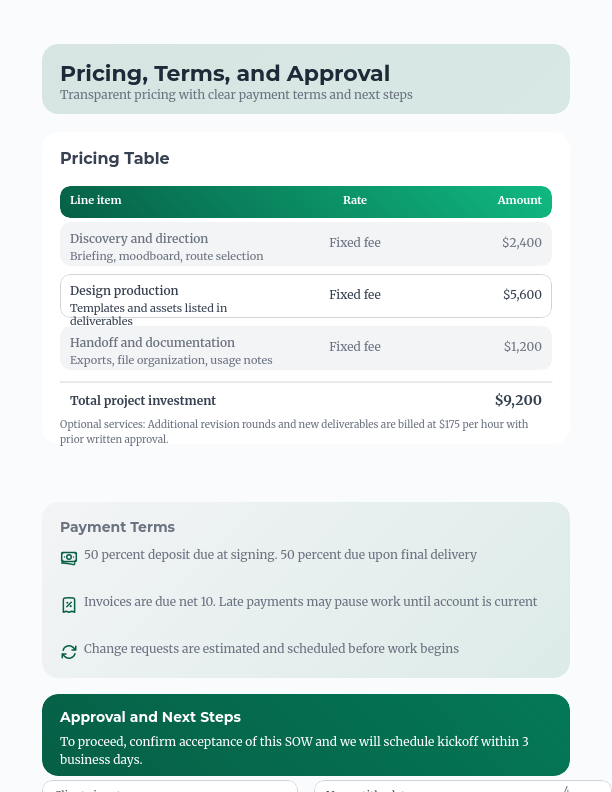612x792 pixels.
Task: Click the left input field below the approval banner
Action: (170, 787)
